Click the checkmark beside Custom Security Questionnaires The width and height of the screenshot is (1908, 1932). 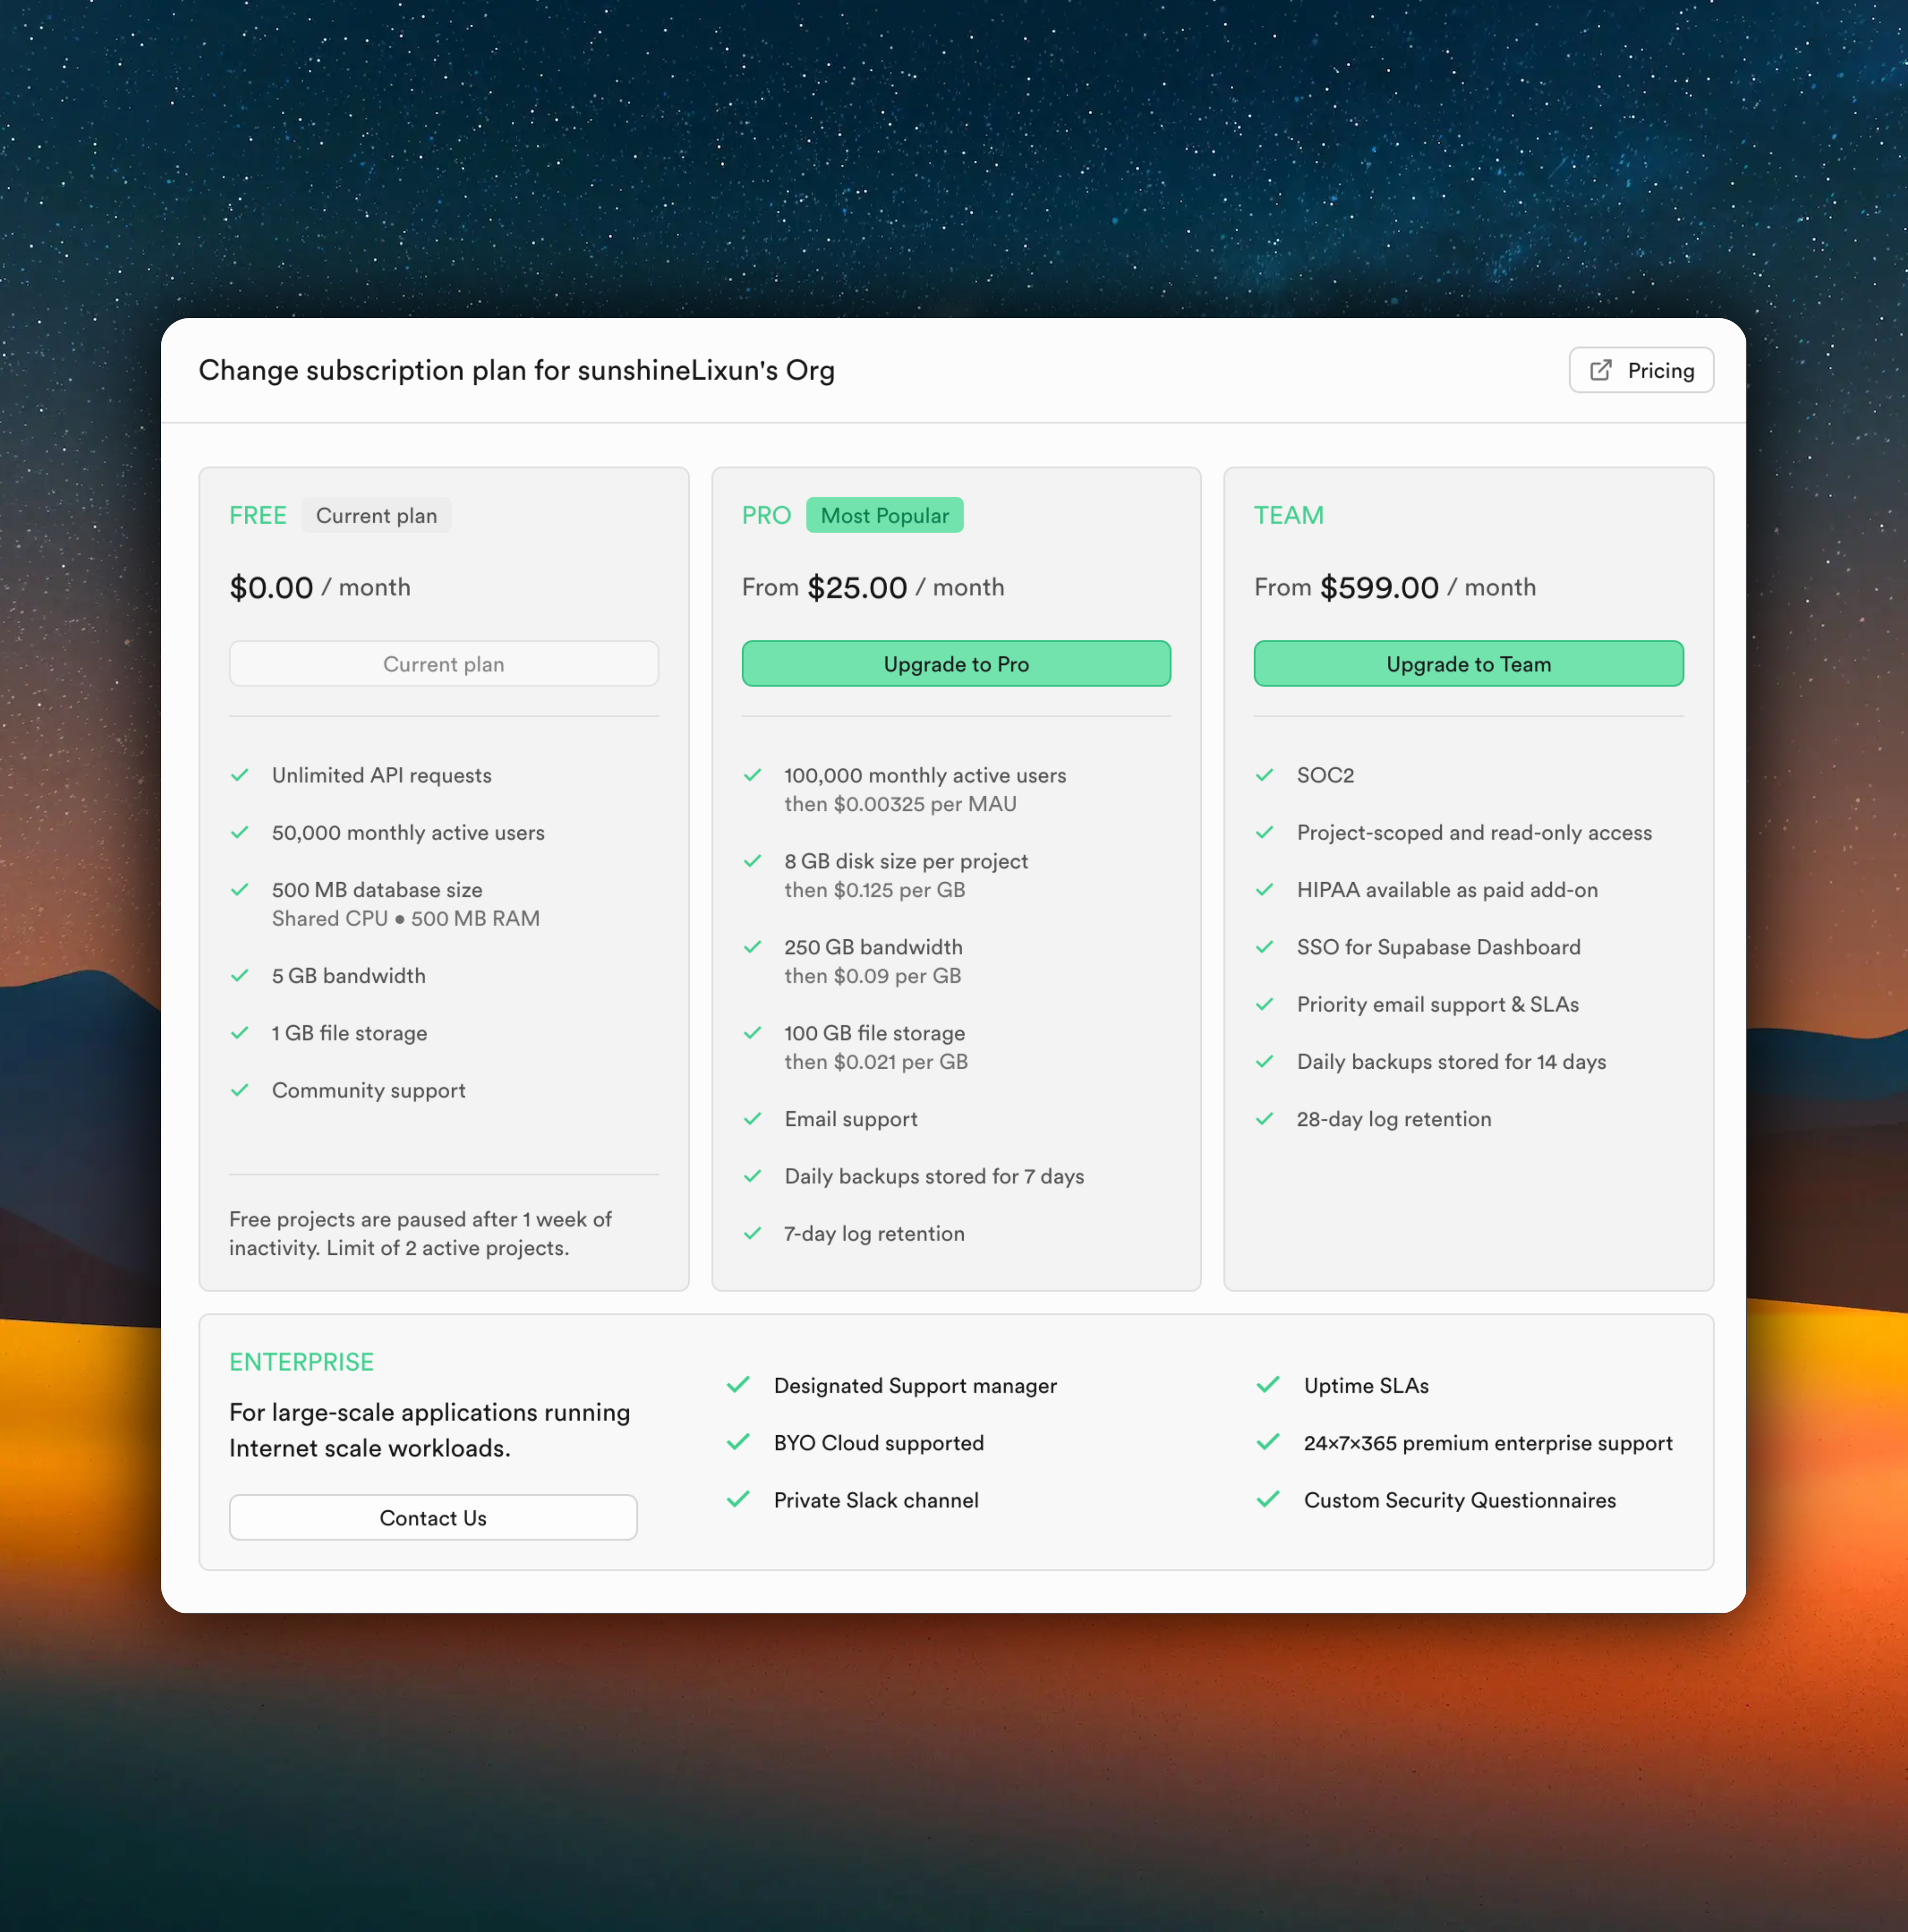click(1268, 1499)
